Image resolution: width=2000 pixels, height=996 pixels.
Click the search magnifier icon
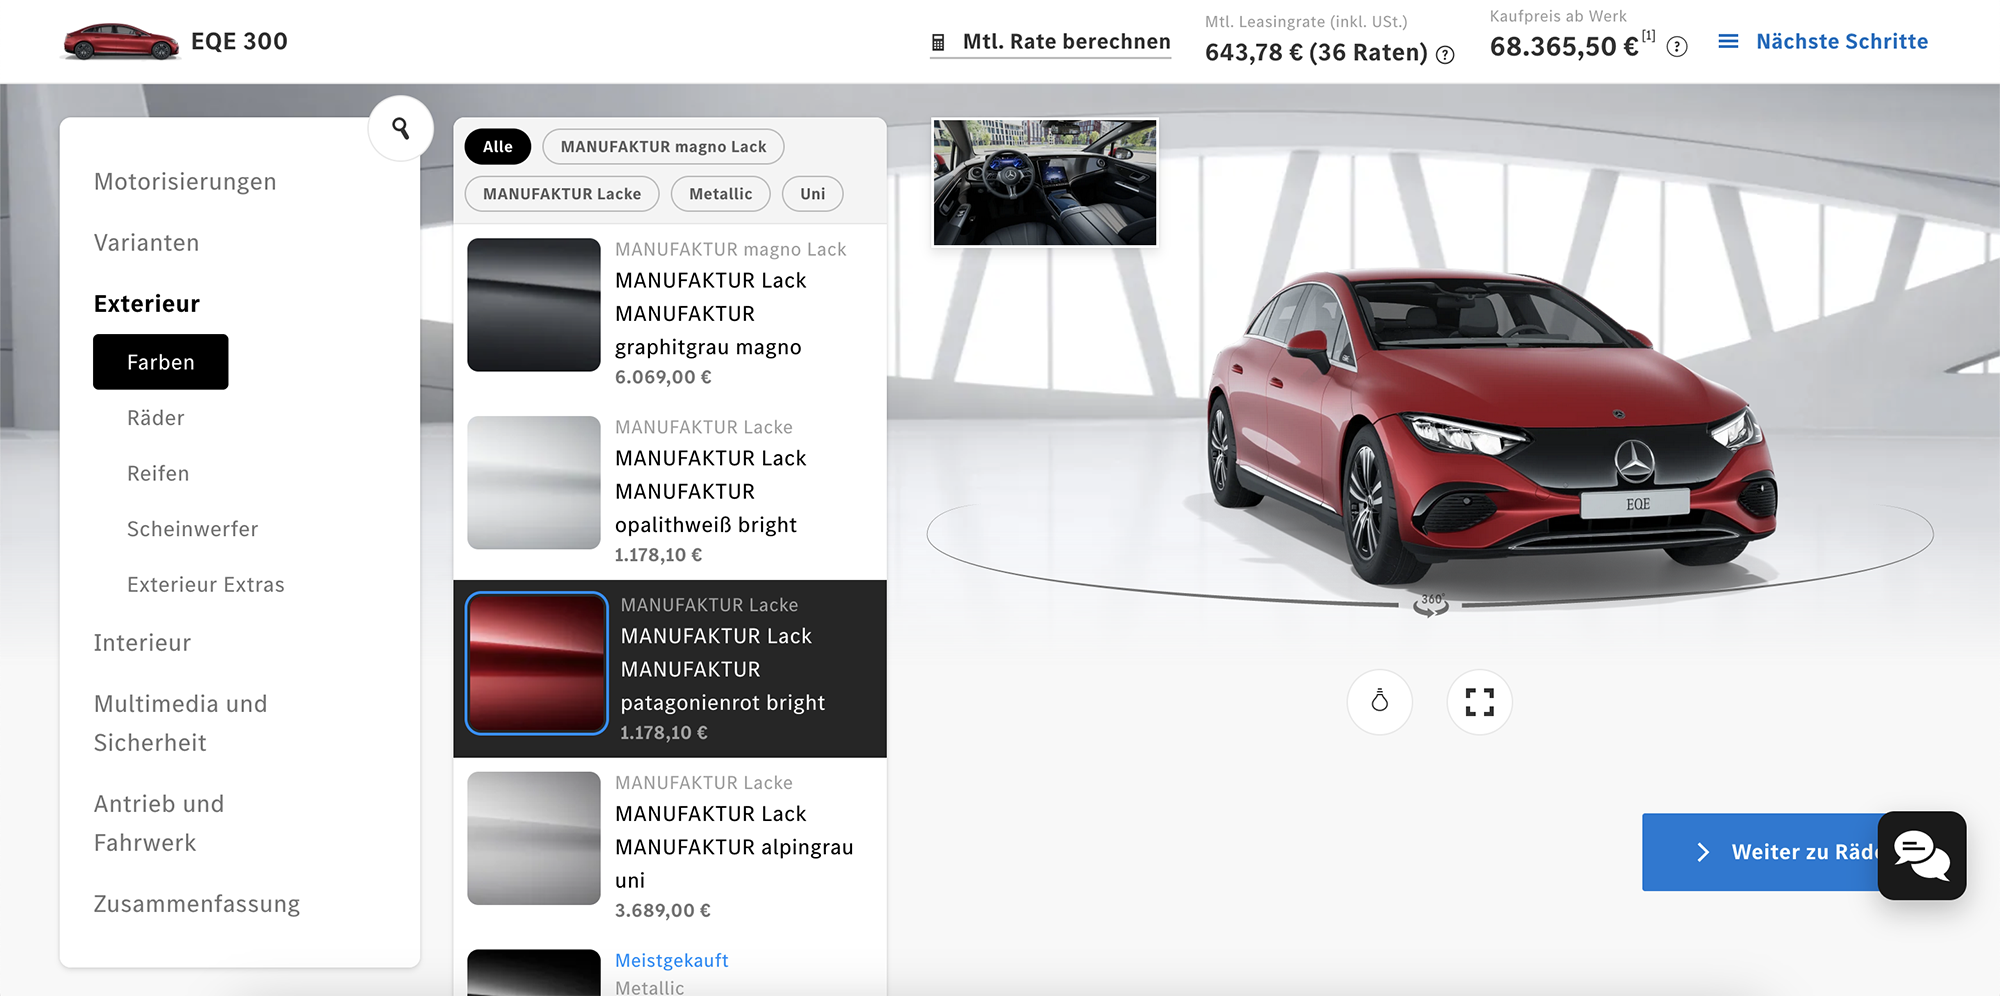coord(400,128)
